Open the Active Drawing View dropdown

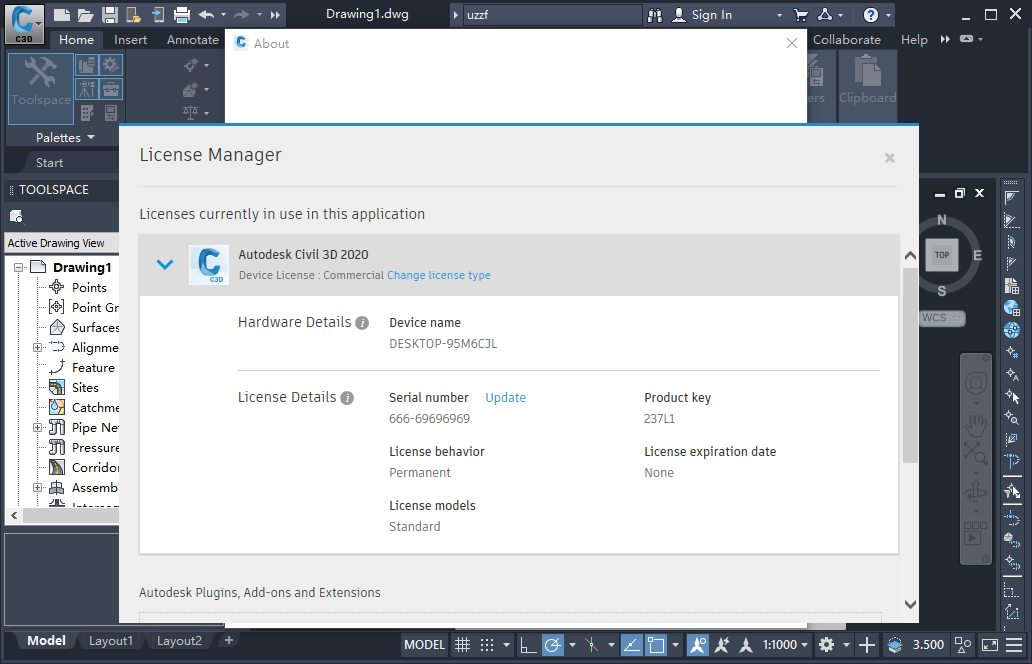[62, 243]
